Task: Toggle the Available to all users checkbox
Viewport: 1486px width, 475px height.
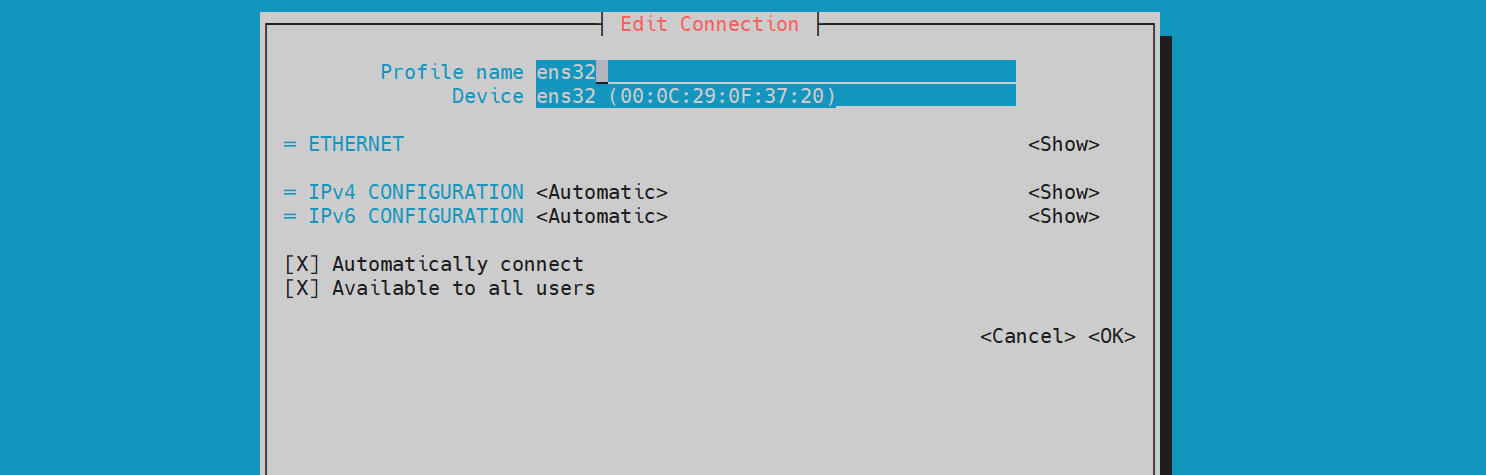Action: pos(302,288)
